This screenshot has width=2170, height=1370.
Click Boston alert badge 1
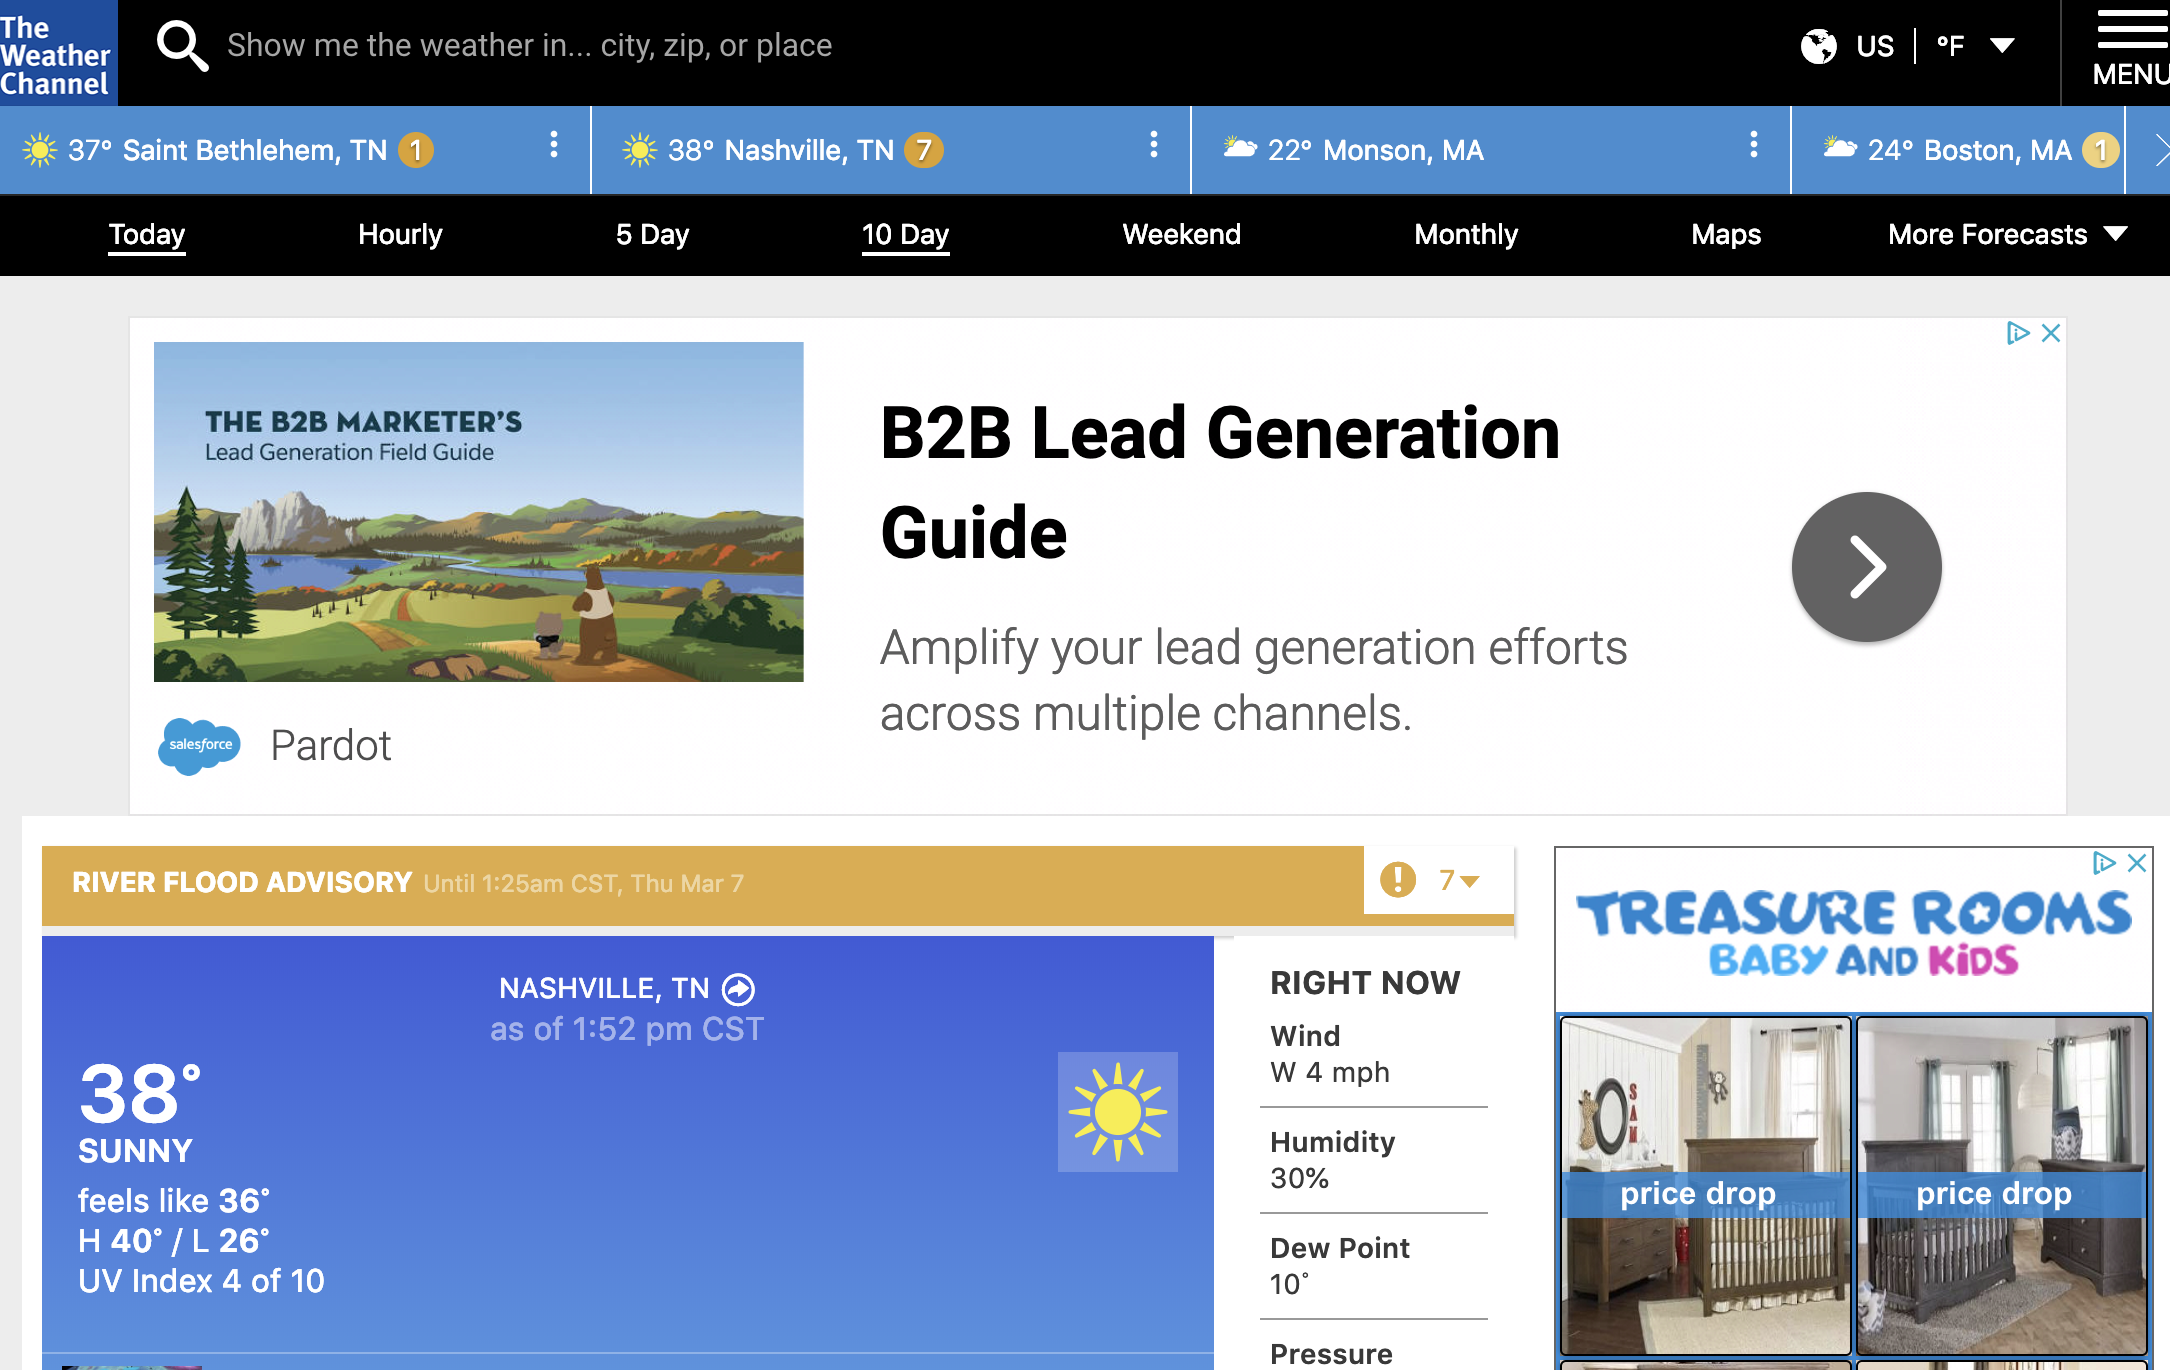pos(2100,150)
